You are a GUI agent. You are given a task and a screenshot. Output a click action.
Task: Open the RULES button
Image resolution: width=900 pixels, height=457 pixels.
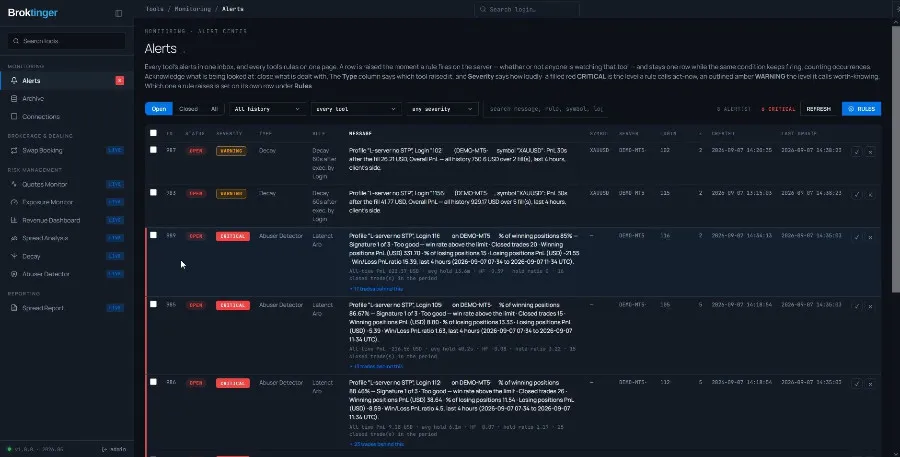click(862, 109)
